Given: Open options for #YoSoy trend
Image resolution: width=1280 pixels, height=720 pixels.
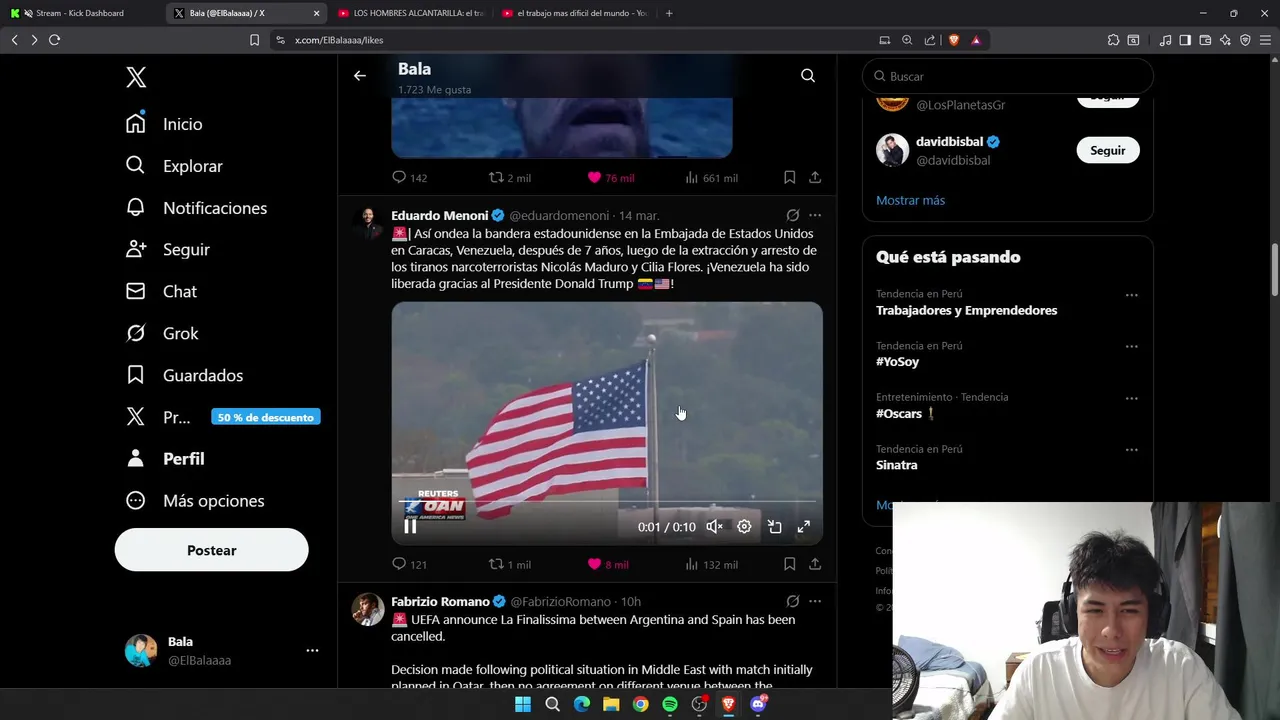Looking at the screenshot, I should coord(1131,347).
